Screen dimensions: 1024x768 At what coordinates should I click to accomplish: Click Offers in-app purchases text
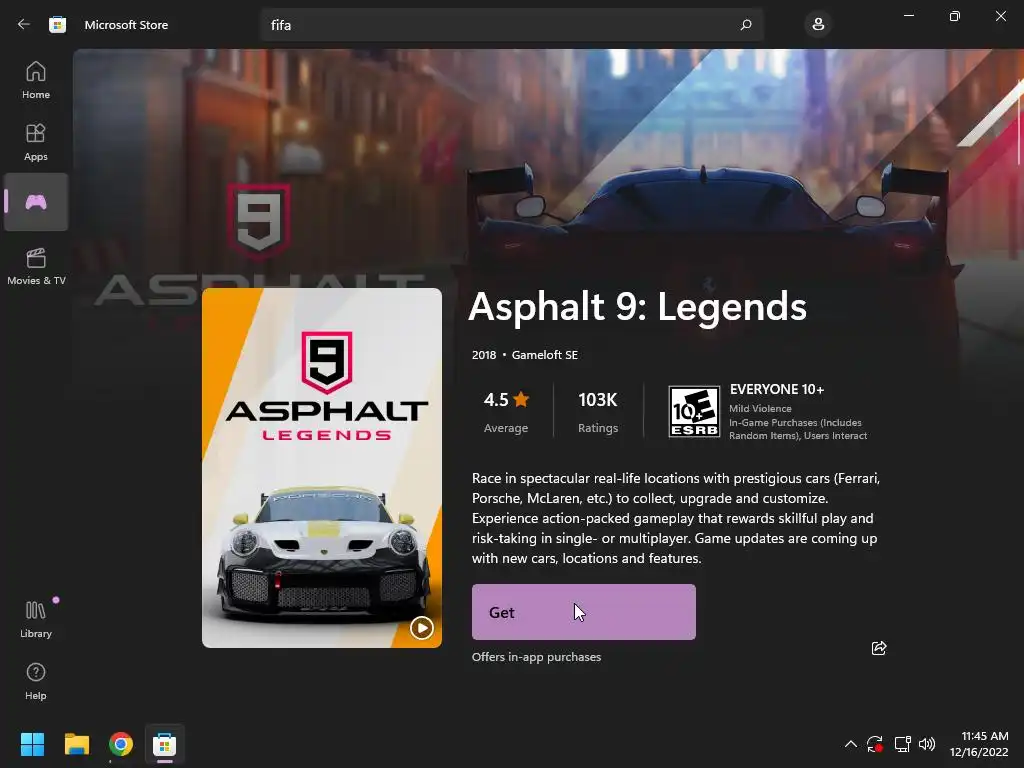(536, 657)
